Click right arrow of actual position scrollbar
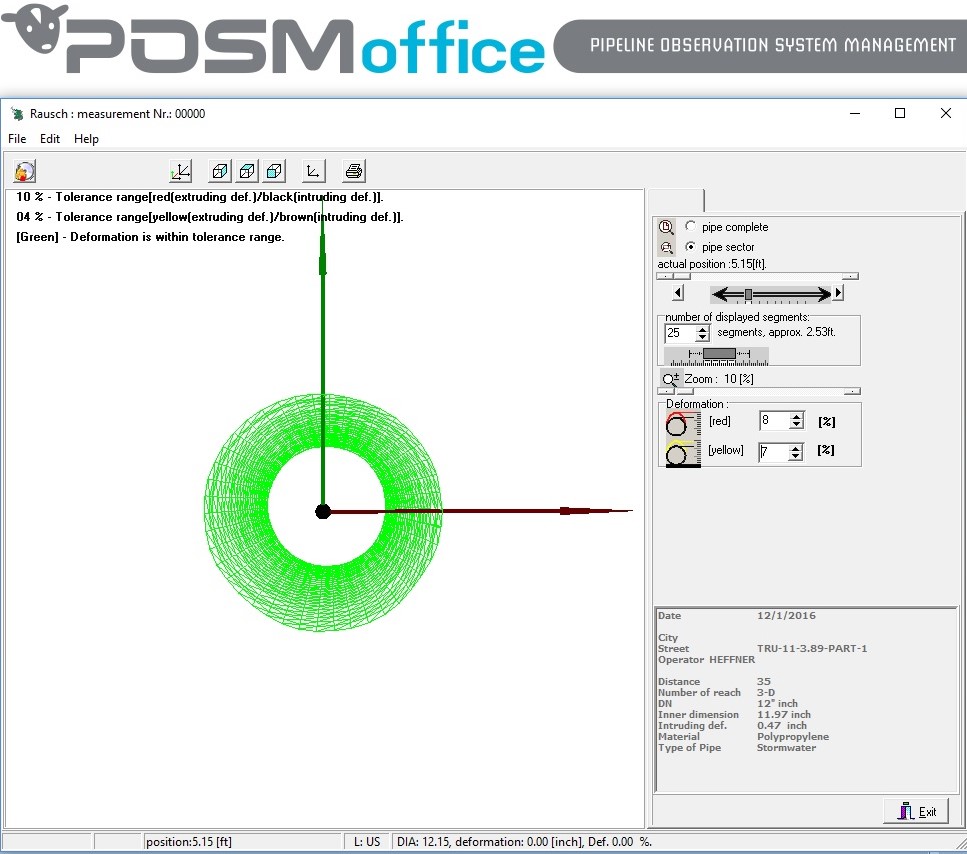 (x=850, y=276)
